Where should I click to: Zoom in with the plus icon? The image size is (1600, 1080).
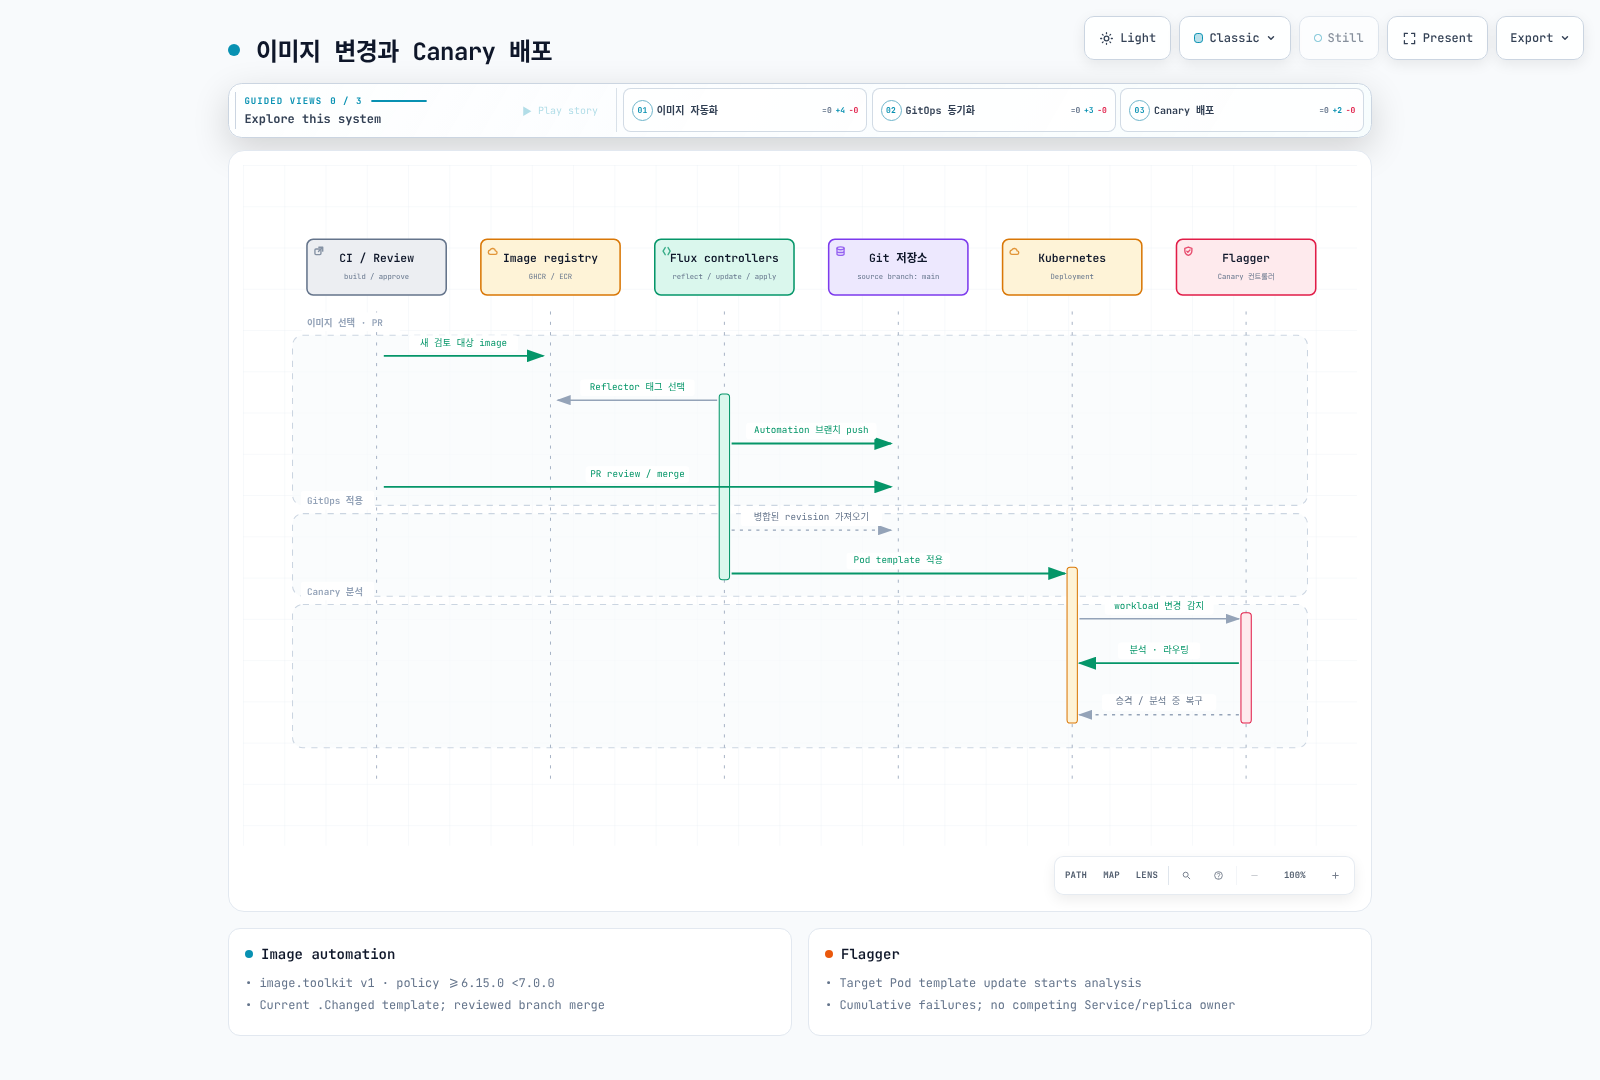(x=1335, y=875)
